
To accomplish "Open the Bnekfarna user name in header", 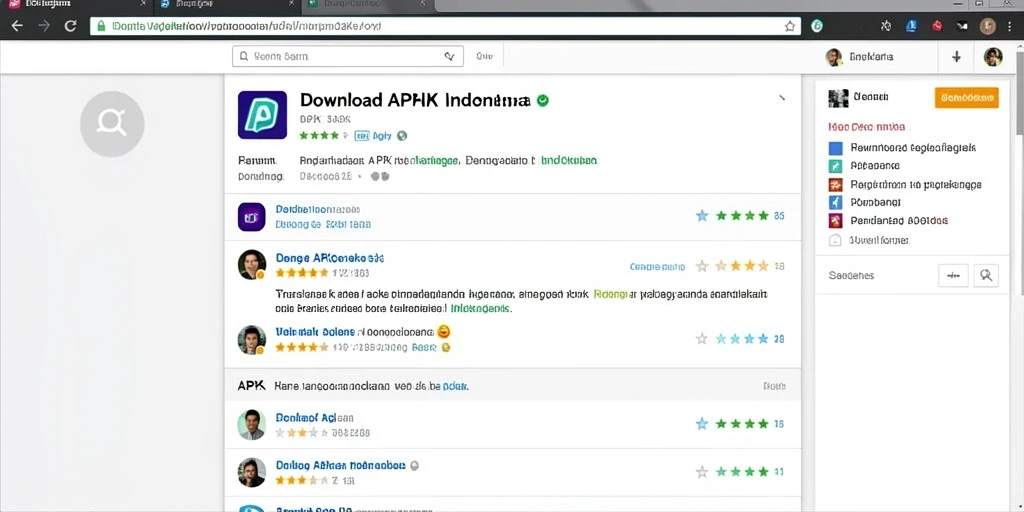I will pos(871,57).
